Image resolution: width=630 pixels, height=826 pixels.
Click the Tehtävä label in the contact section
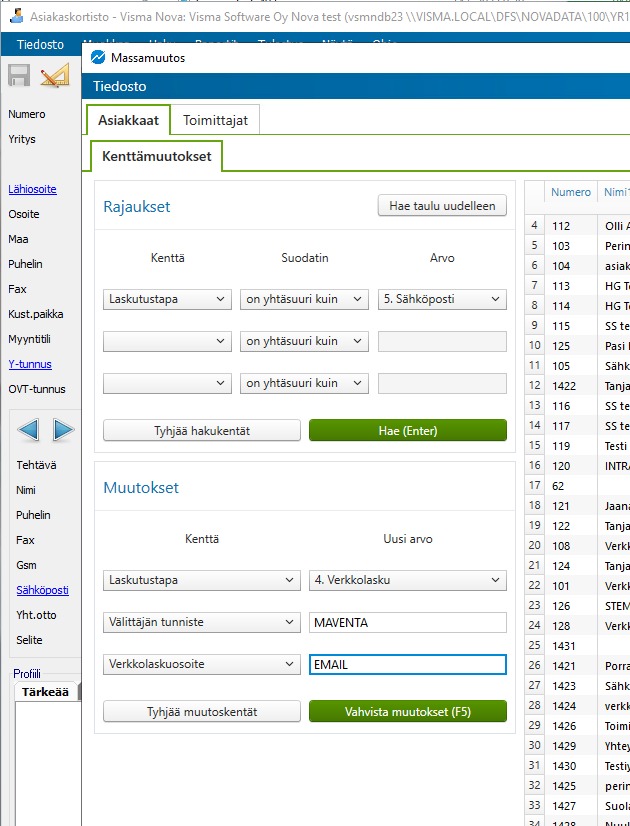pos(36,465)
